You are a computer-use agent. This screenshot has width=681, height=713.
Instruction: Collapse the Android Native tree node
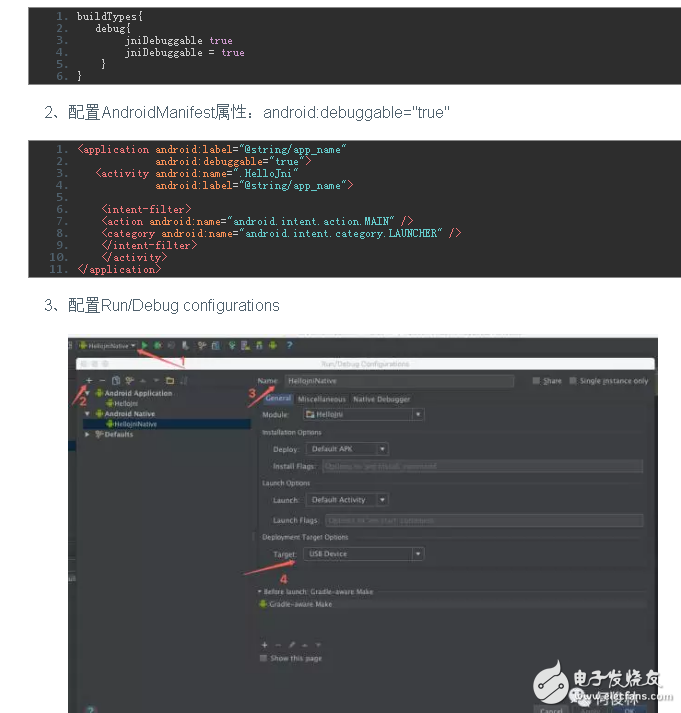pyautogui.click(x=87, y=414)
